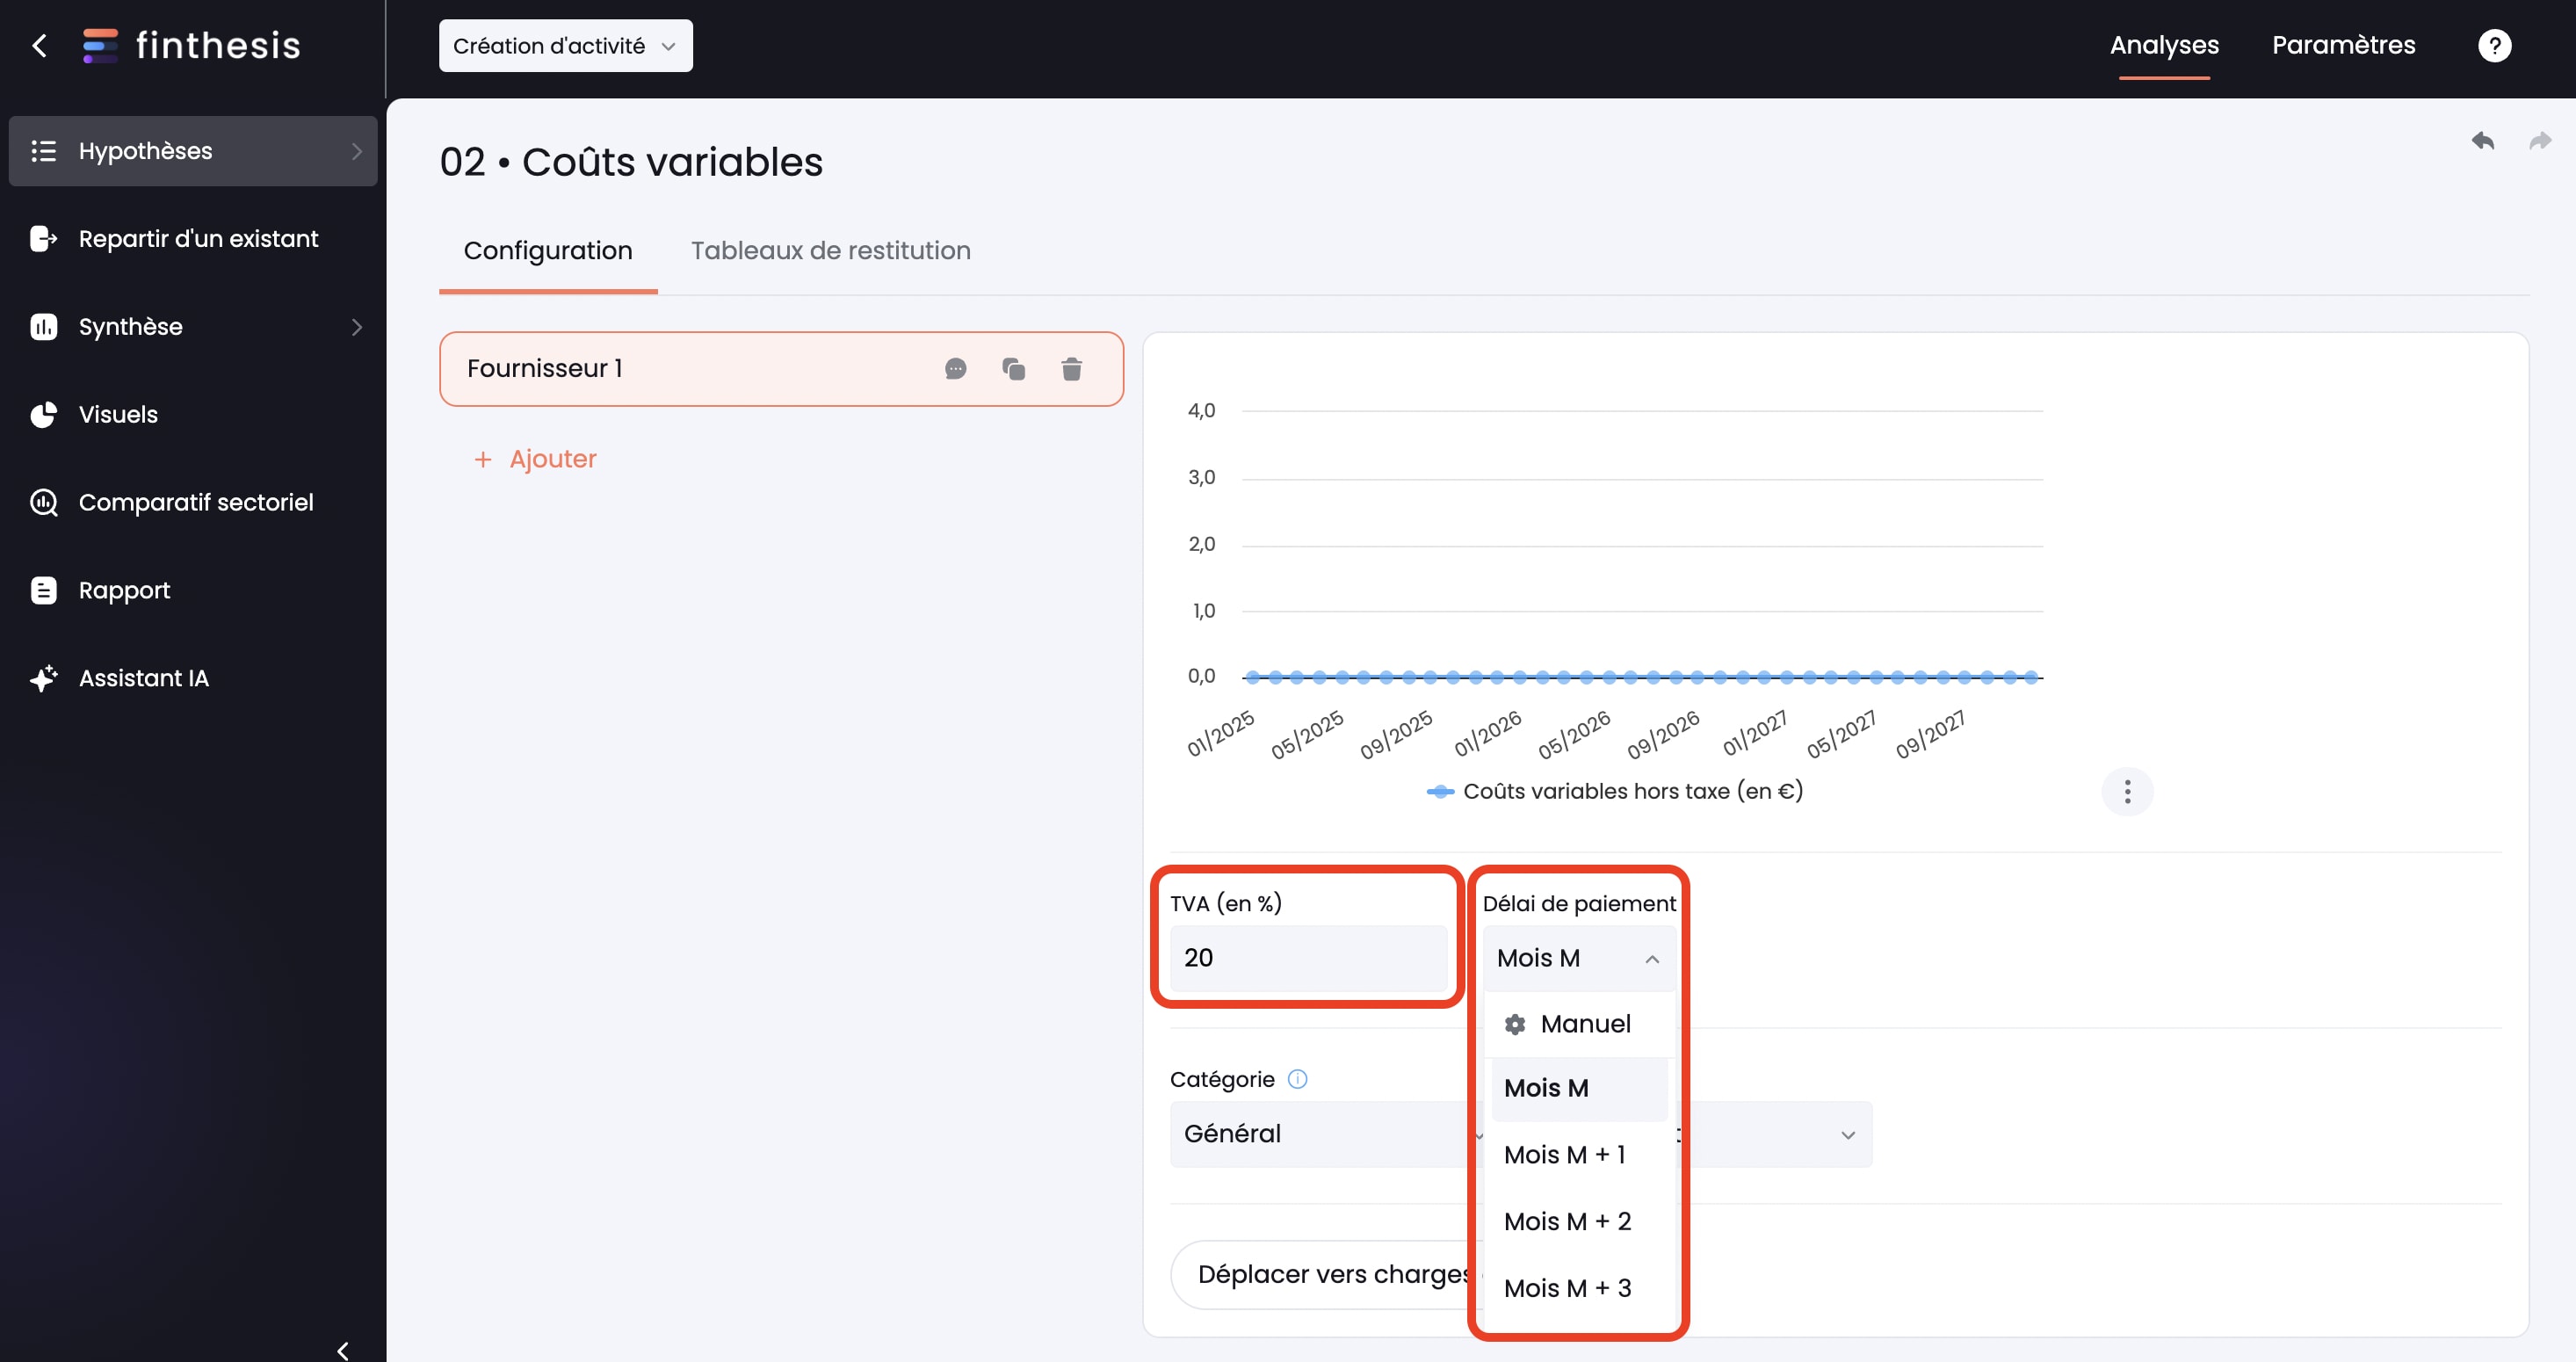2576x1362 pixels.
Task: Click the Comparatif sectoriel magnifier icon
Action: click(43, 503)
